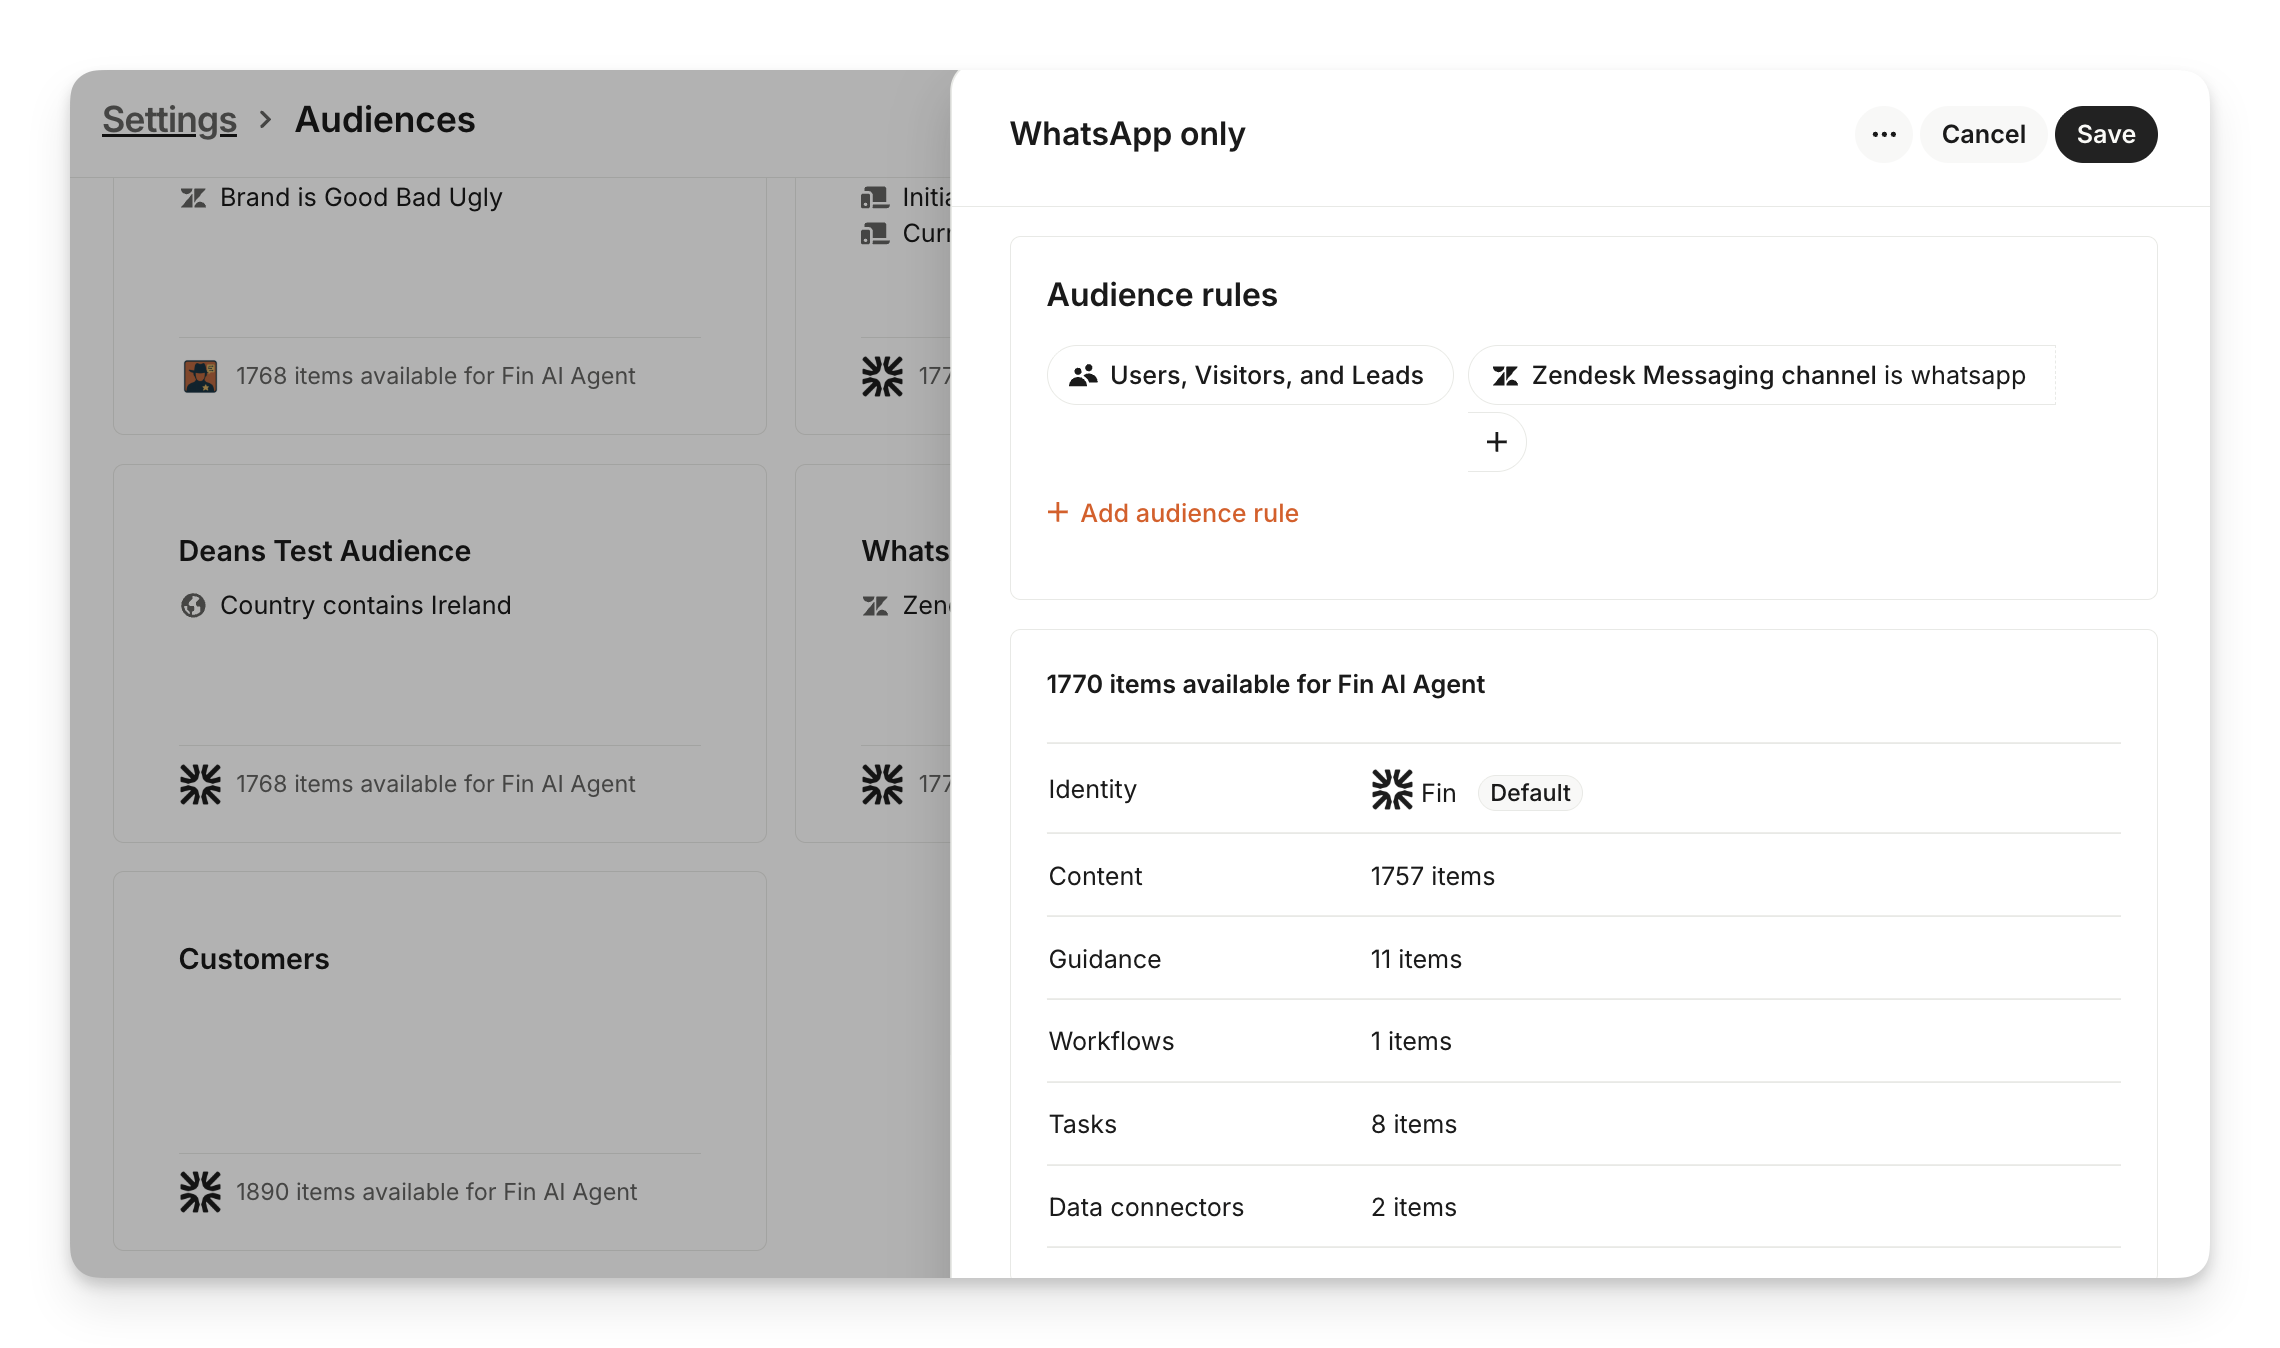Click the avatar thumbnail beside 1768 items
The image size is (2280, 1348).
(200, 376)
